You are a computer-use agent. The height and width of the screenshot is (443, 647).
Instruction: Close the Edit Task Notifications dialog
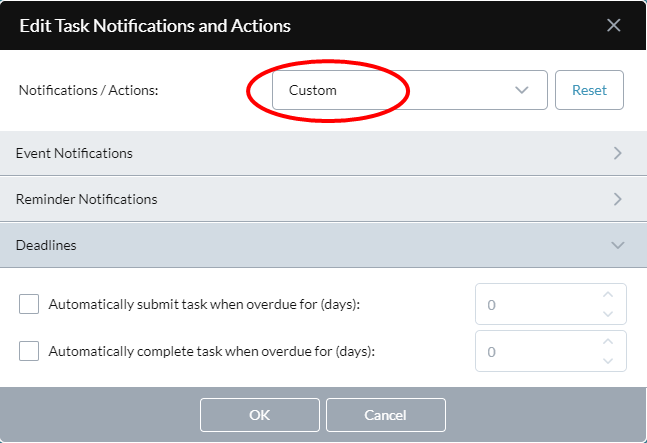[x=614, y=25]
